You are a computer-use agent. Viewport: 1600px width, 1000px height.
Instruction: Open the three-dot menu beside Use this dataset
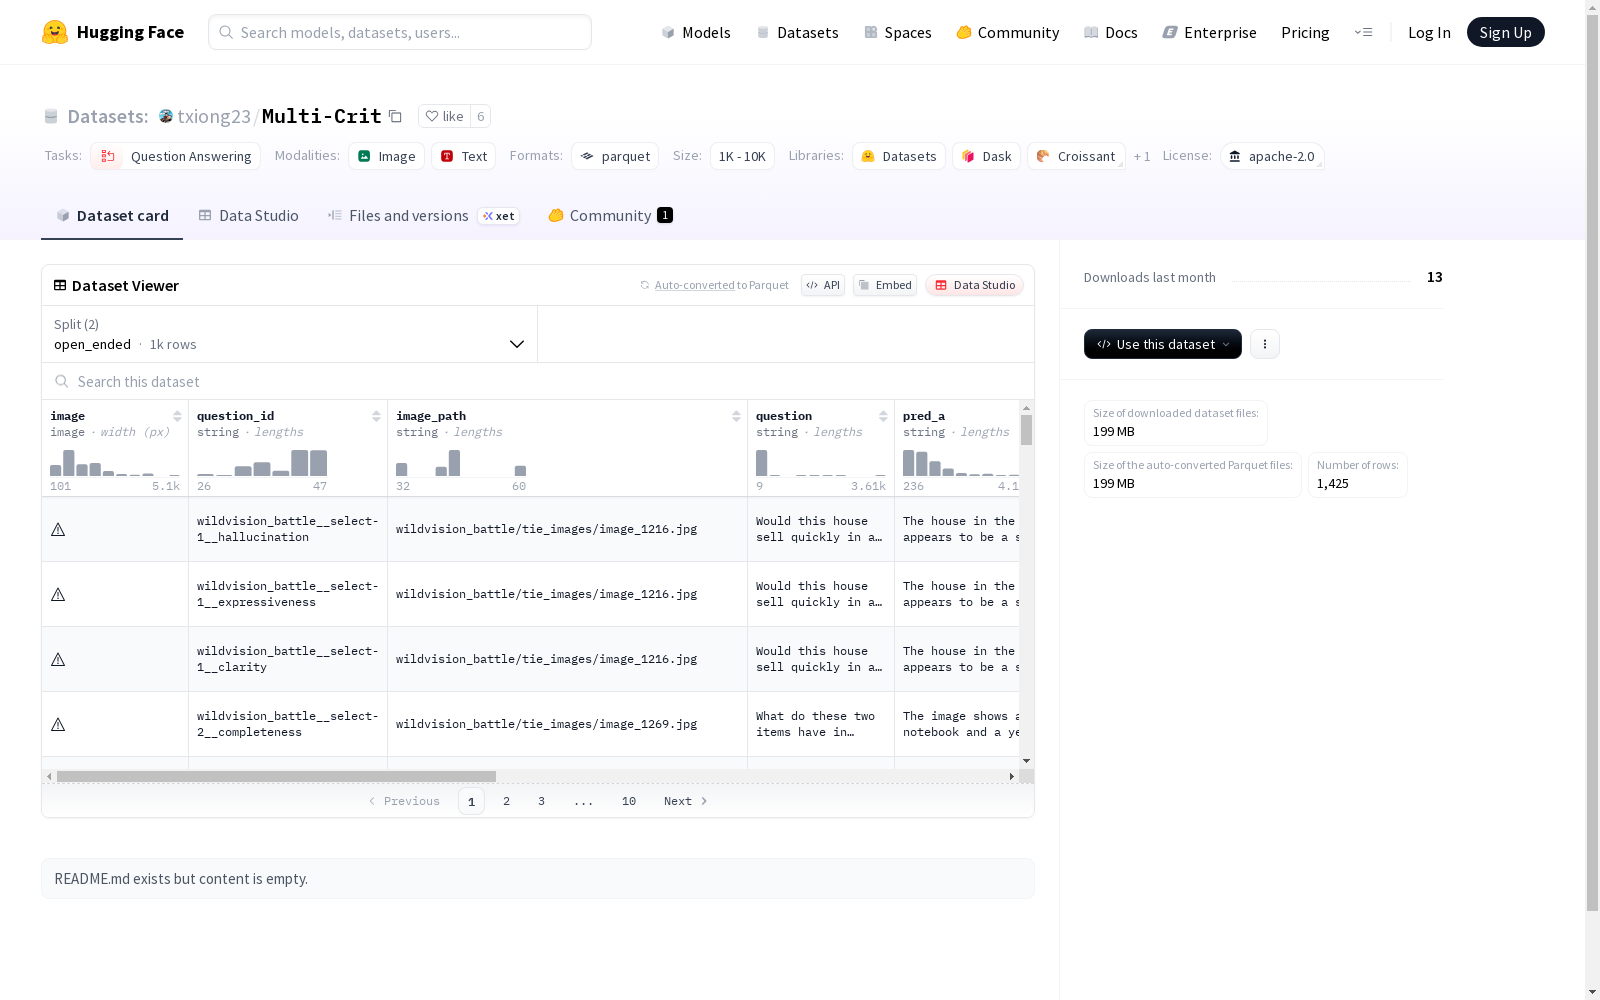coord(1264,344)
